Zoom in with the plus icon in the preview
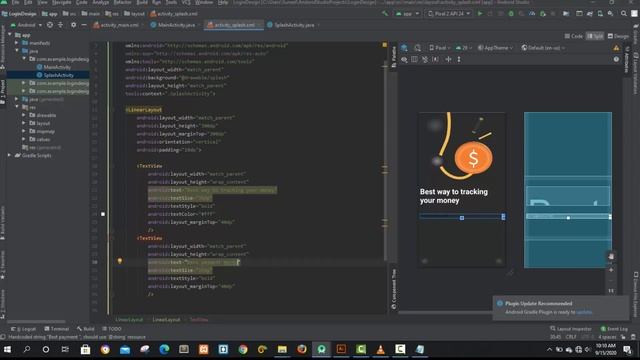 [611, 270]
